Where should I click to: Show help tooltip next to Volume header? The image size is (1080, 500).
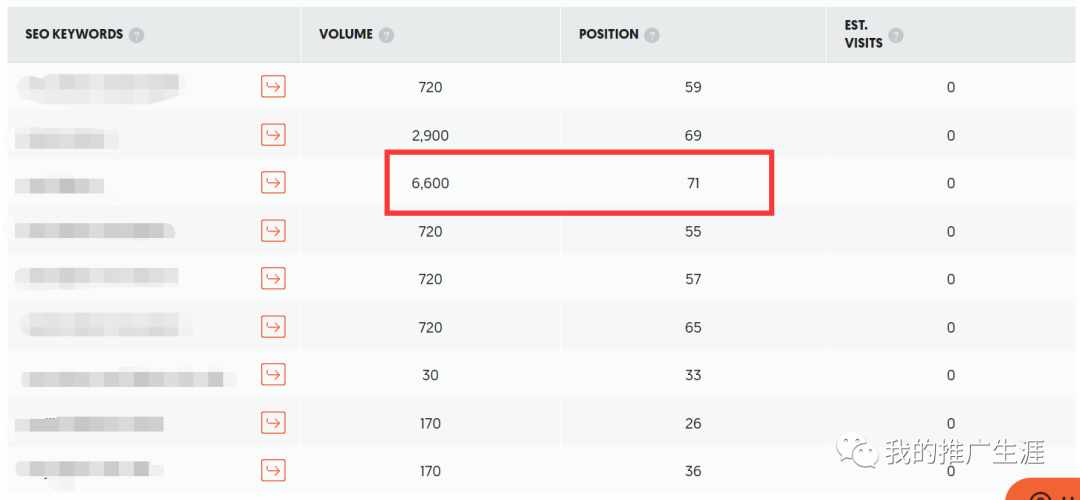[386, 35]
